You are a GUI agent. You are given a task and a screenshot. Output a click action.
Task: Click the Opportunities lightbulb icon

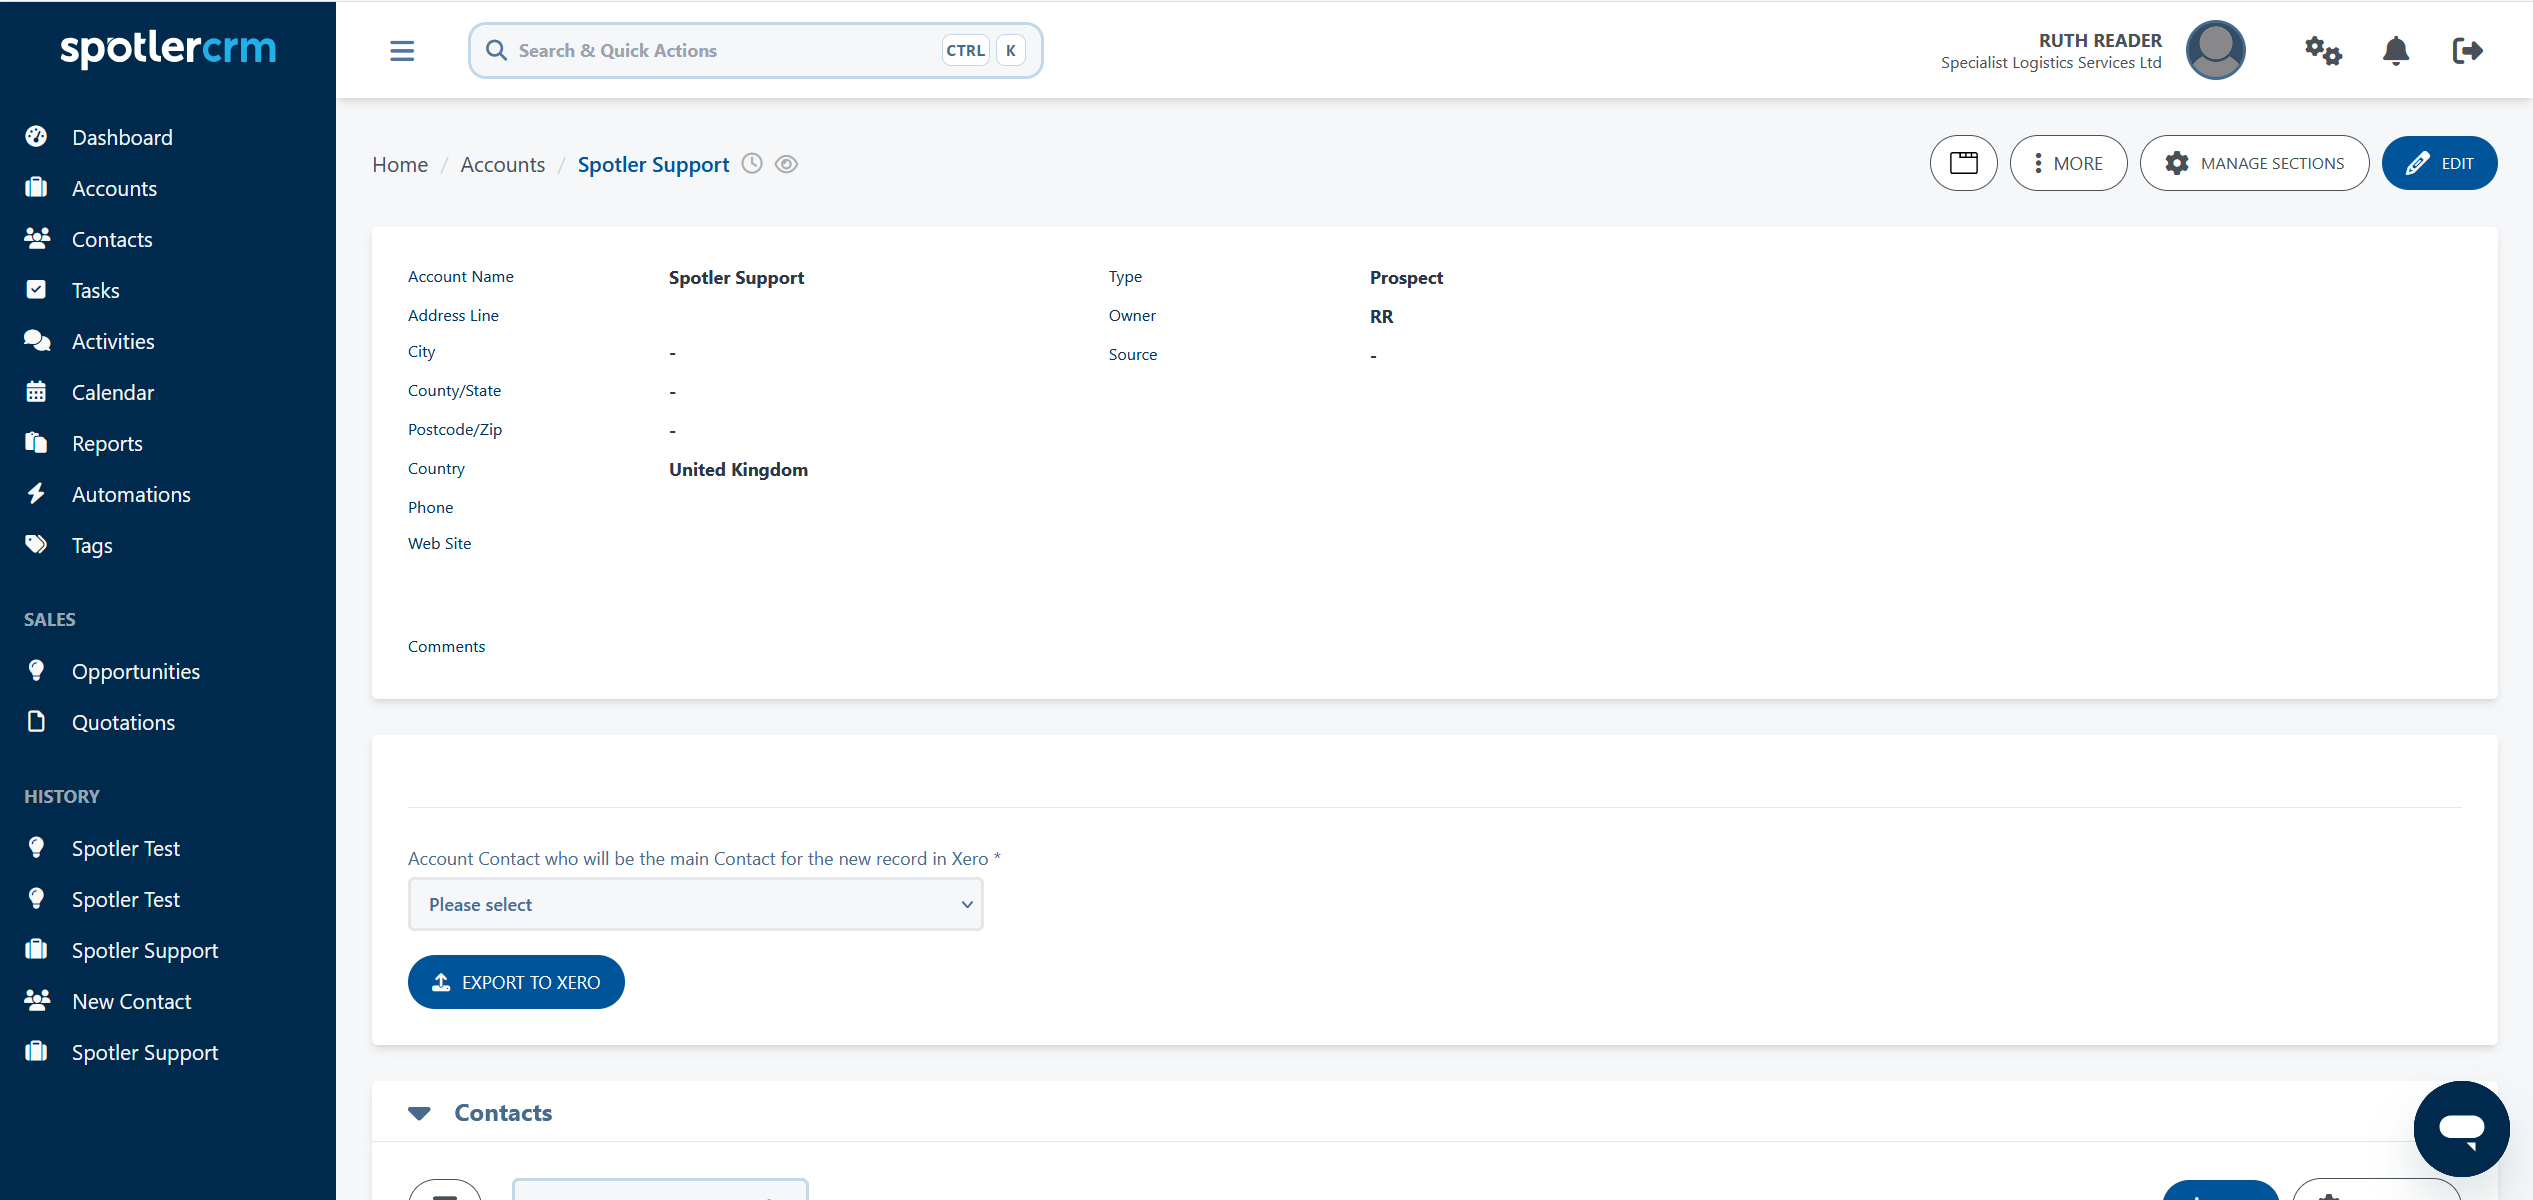(36, 670)
